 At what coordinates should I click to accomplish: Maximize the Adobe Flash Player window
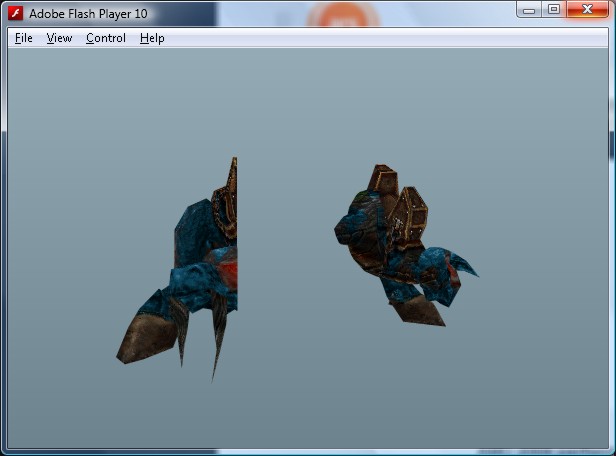[554, 9]
